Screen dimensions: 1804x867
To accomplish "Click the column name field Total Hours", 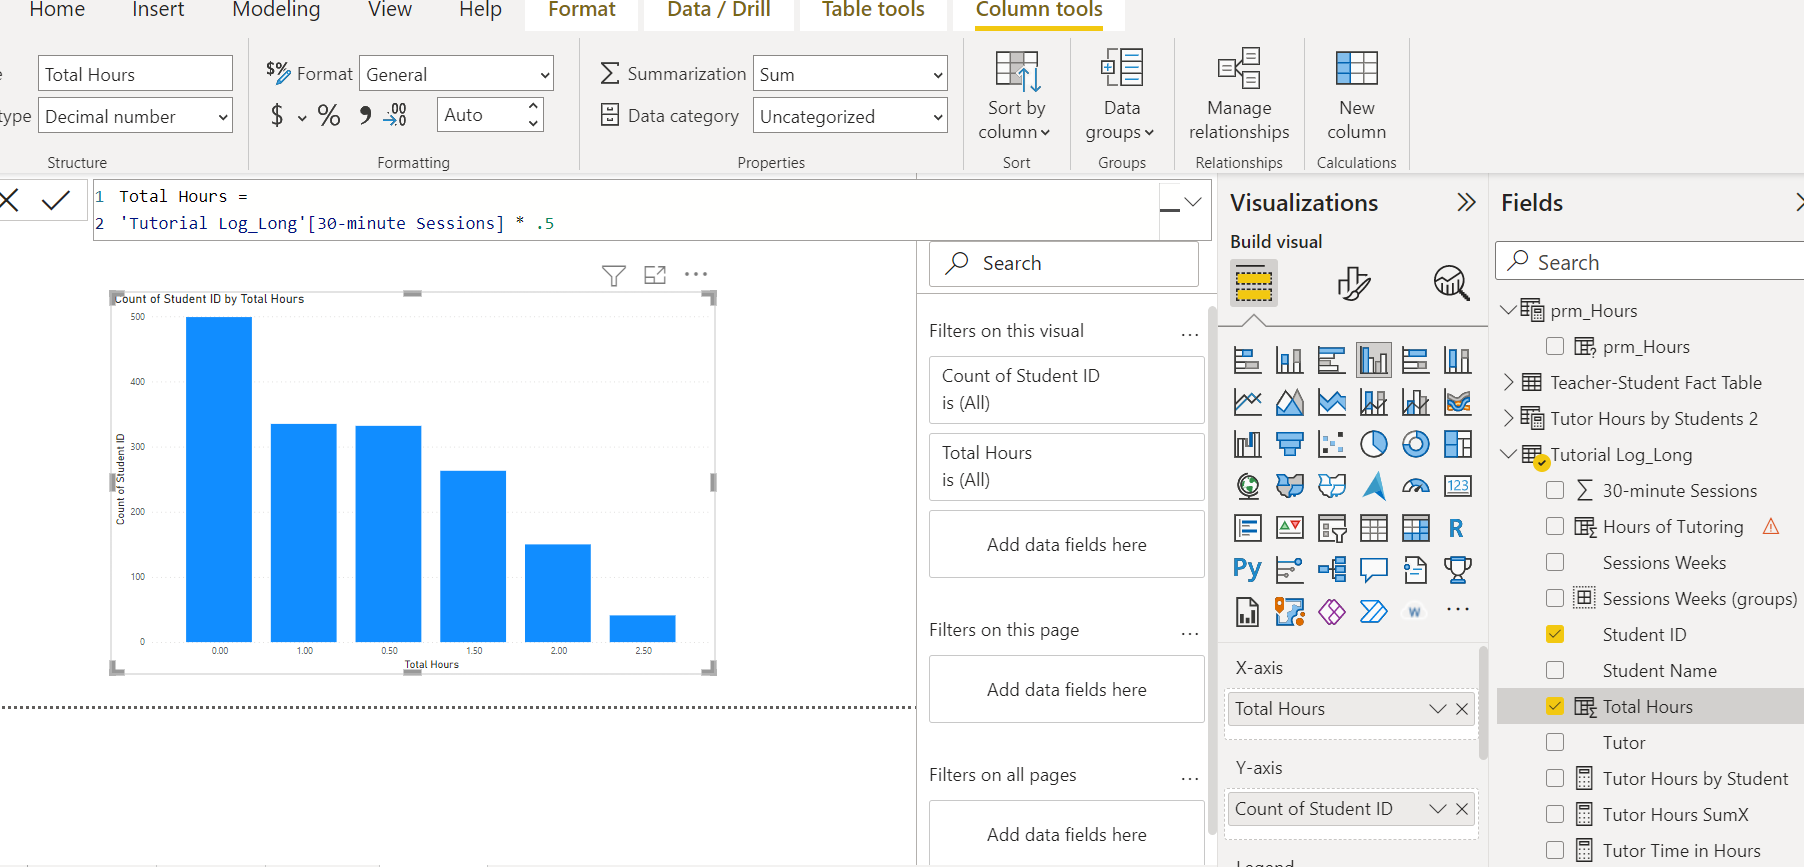I will (x=135, y=74).
